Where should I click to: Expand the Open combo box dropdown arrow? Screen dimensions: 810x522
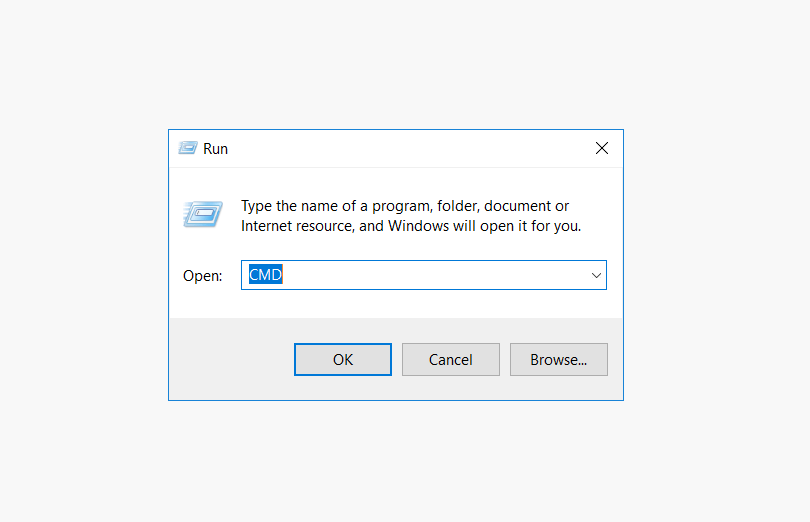[x=596, y=275]
